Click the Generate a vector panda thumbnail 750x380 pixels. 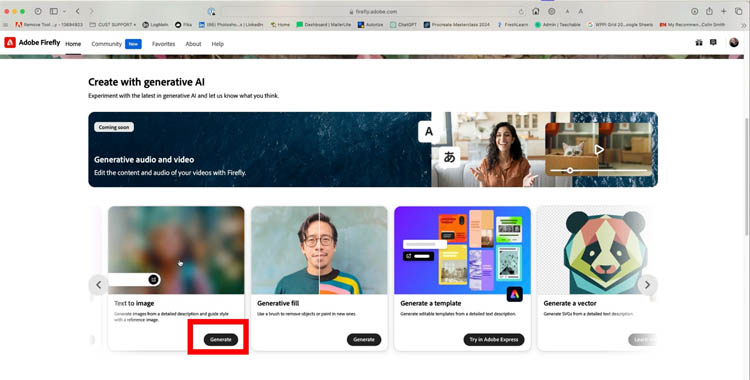coord(597,250)
